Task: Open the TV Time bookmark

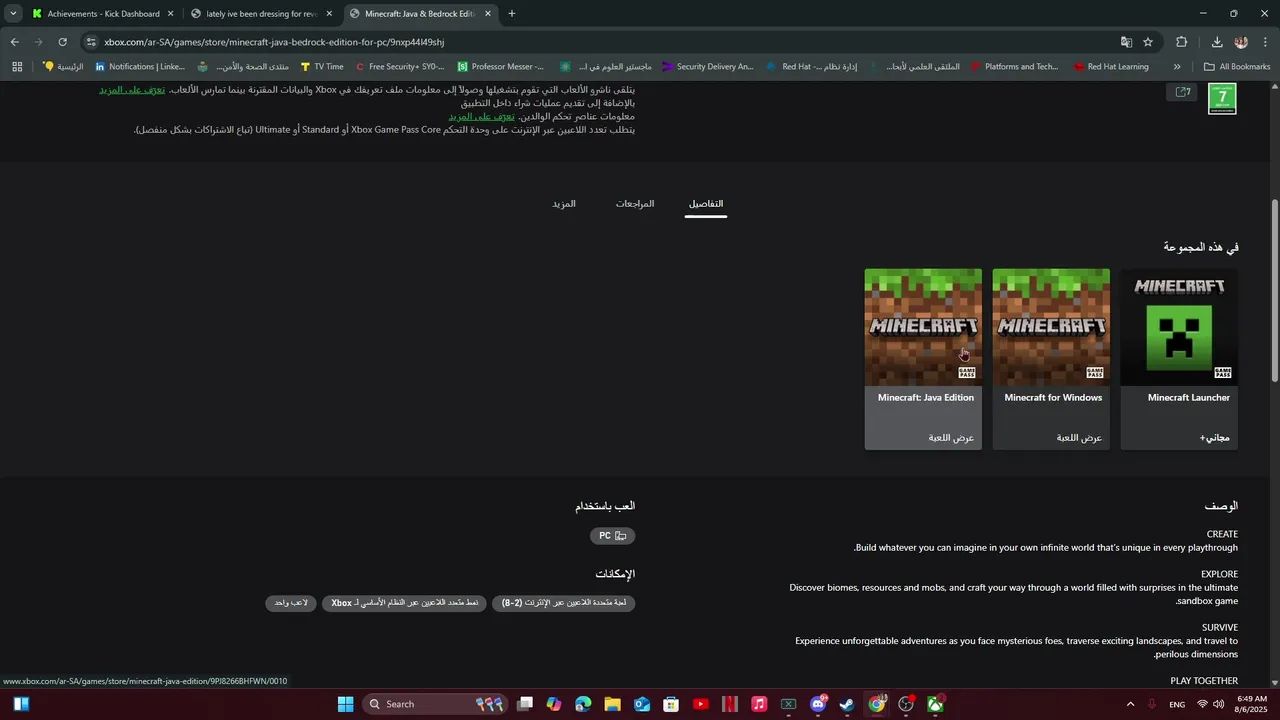Action: click(321, 67)
